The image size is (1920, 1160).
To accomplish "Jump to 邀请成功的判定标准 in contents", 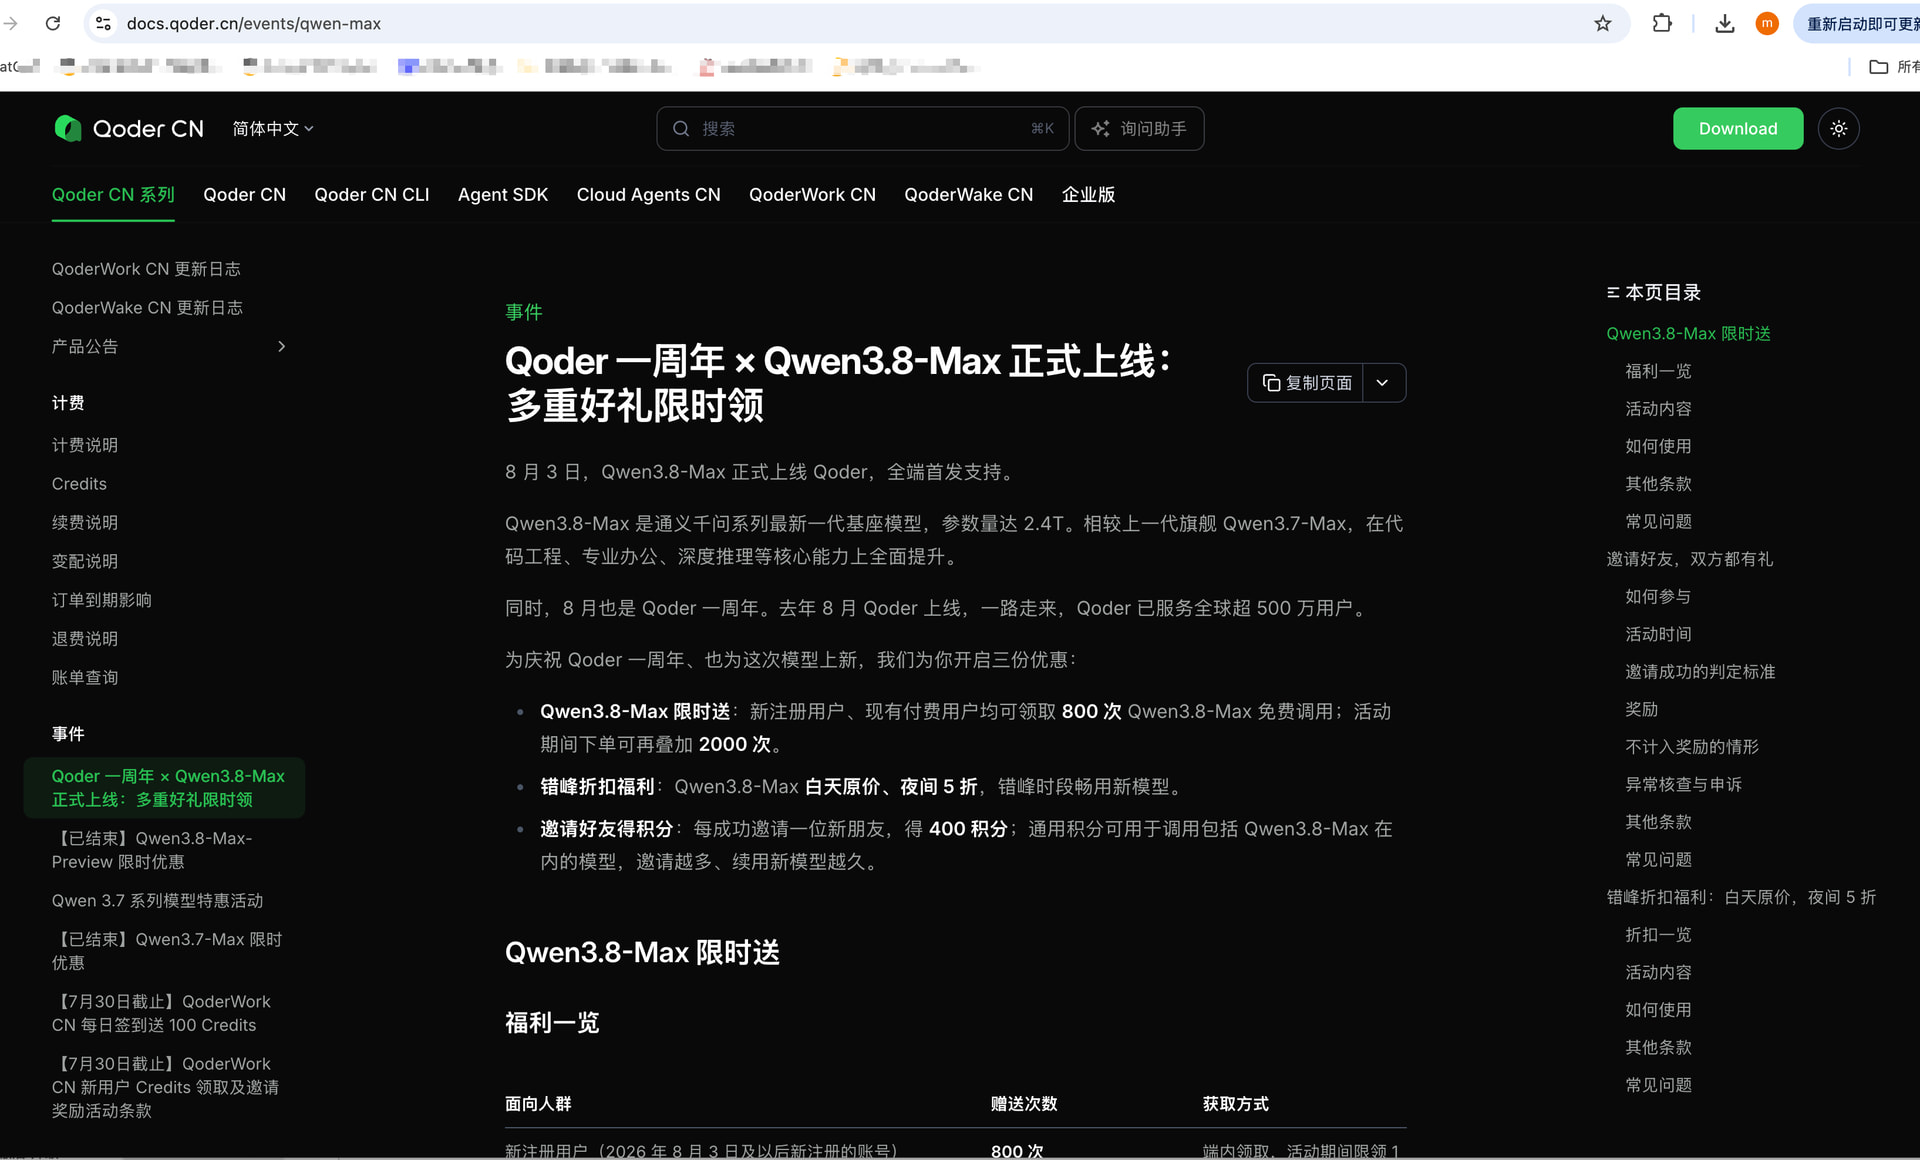I will (x=1700, y=672).
